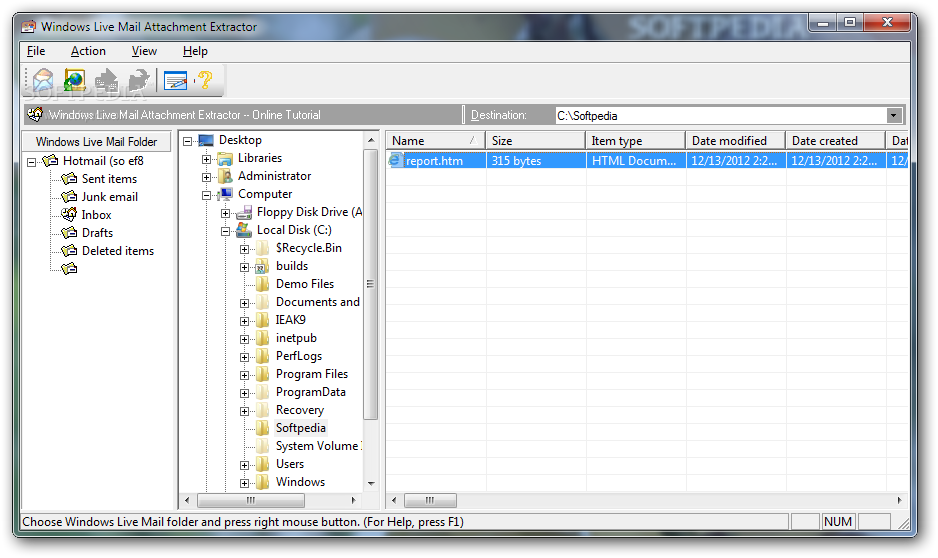Open the File menu
Image resolution: width=938 pixels, height=558 pixels.
pyautogui.click(x=36, y=51)
